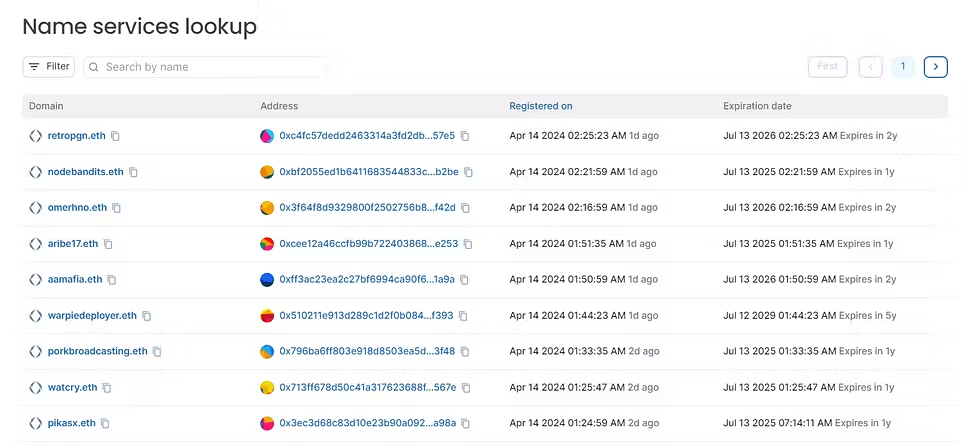Click the identicon for address 0xc4fc57de...57e5
The image size is (963, 445).
267,136
